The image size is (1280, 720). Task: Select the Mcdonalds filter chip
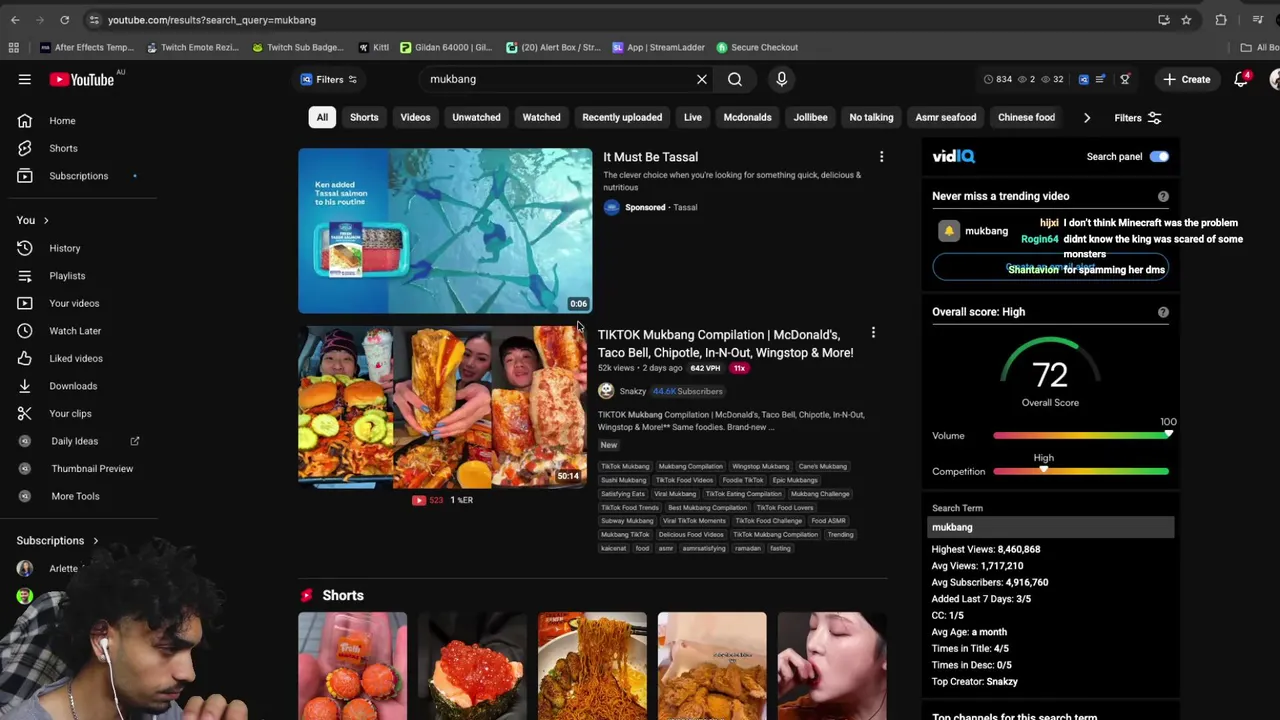click(747, 118)
